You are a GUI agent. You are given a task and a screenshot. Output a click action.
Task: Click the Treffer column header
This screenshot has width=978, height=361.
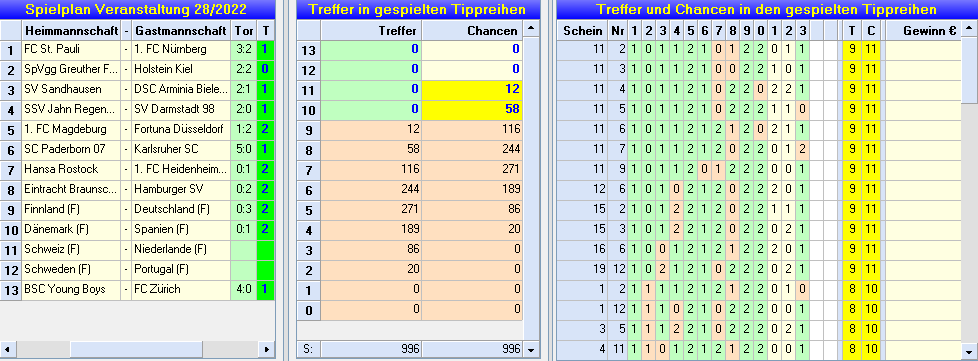tap(371, 31)
